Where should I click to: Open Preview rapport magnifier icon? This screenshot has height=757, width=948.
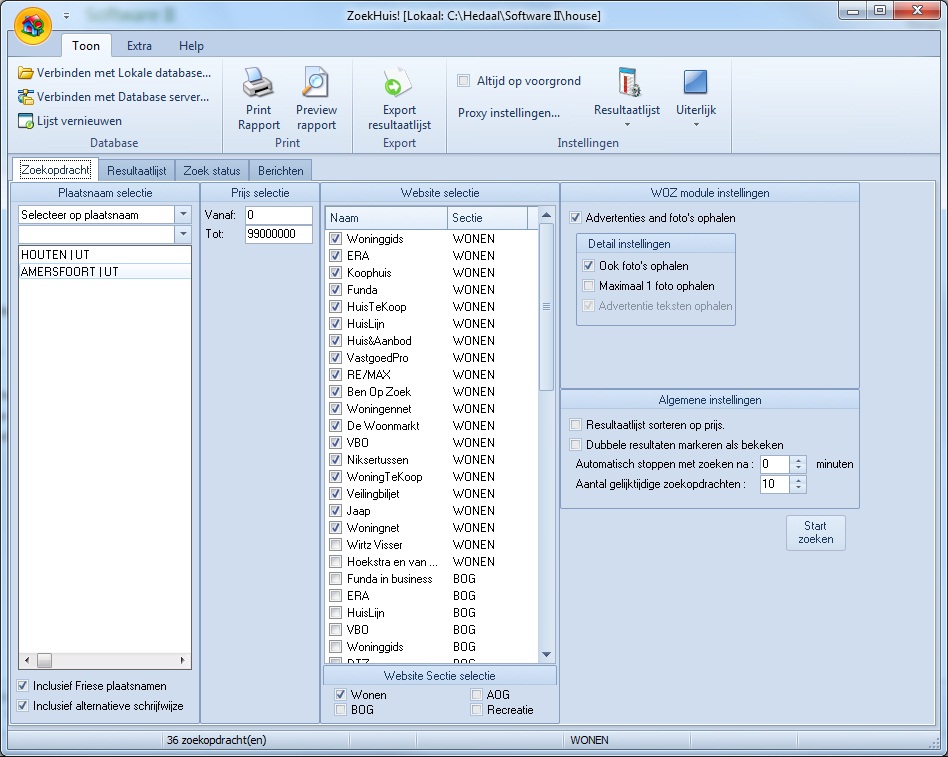316,83
